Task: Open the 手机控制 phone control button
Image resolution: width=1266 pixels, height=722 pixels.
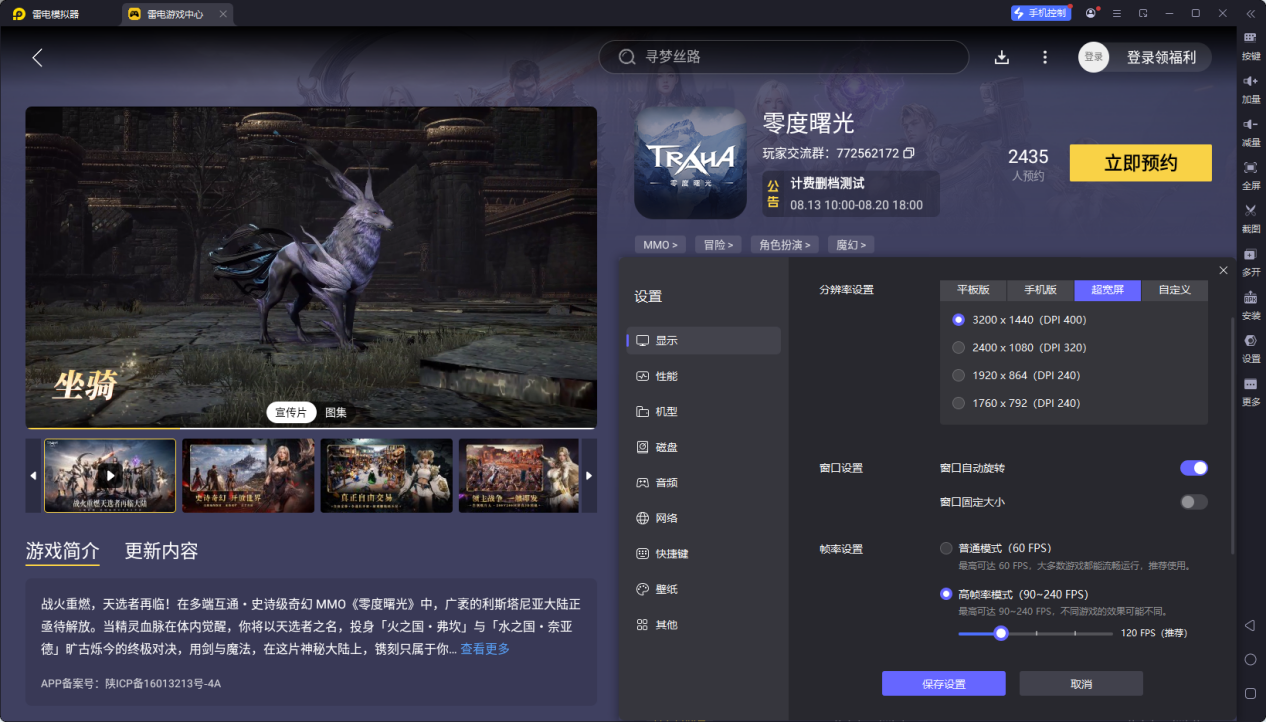Action: tap(1040, 13)
